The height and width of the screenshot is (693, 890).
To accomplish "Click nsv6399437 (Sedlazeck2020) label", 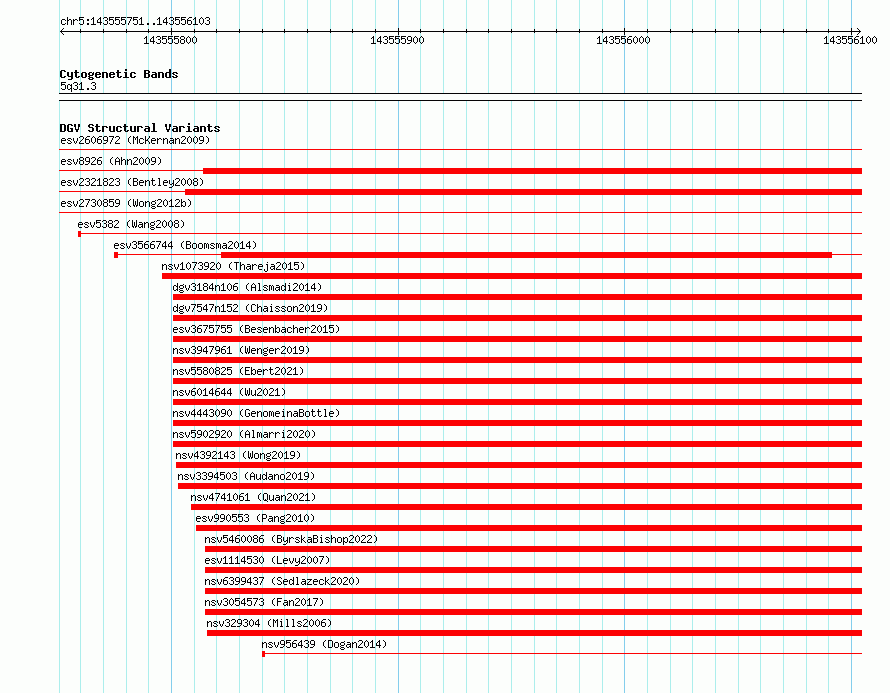I will [282, 581].
